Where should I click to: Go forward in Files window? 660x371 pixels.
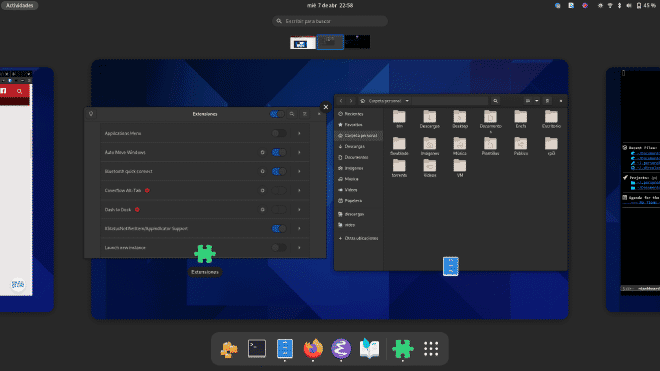coord(351,101)
